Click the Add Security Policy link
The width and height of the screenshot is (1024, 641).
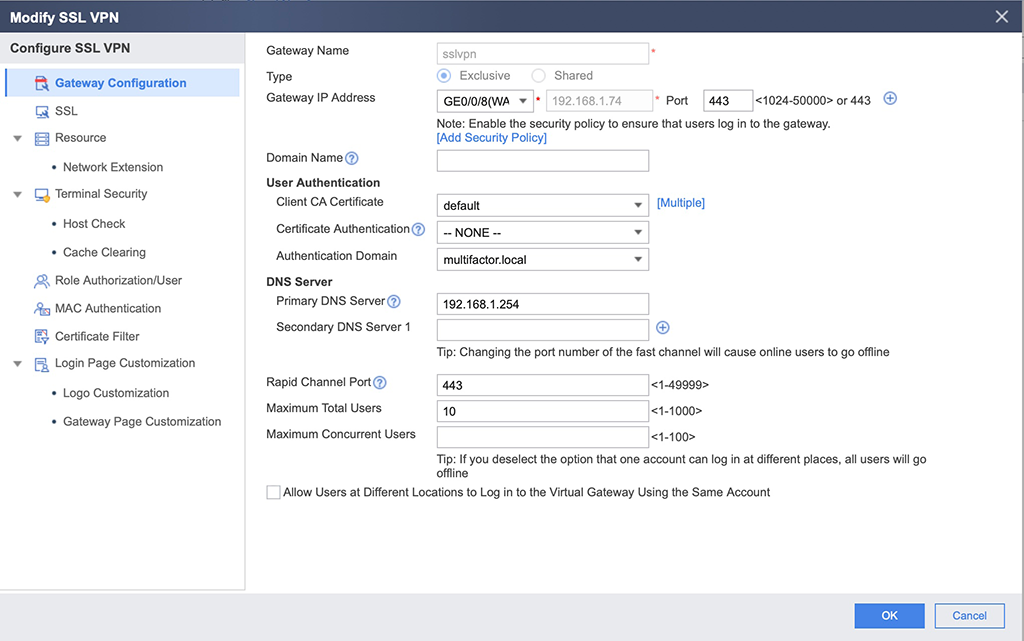pos(491,138)
